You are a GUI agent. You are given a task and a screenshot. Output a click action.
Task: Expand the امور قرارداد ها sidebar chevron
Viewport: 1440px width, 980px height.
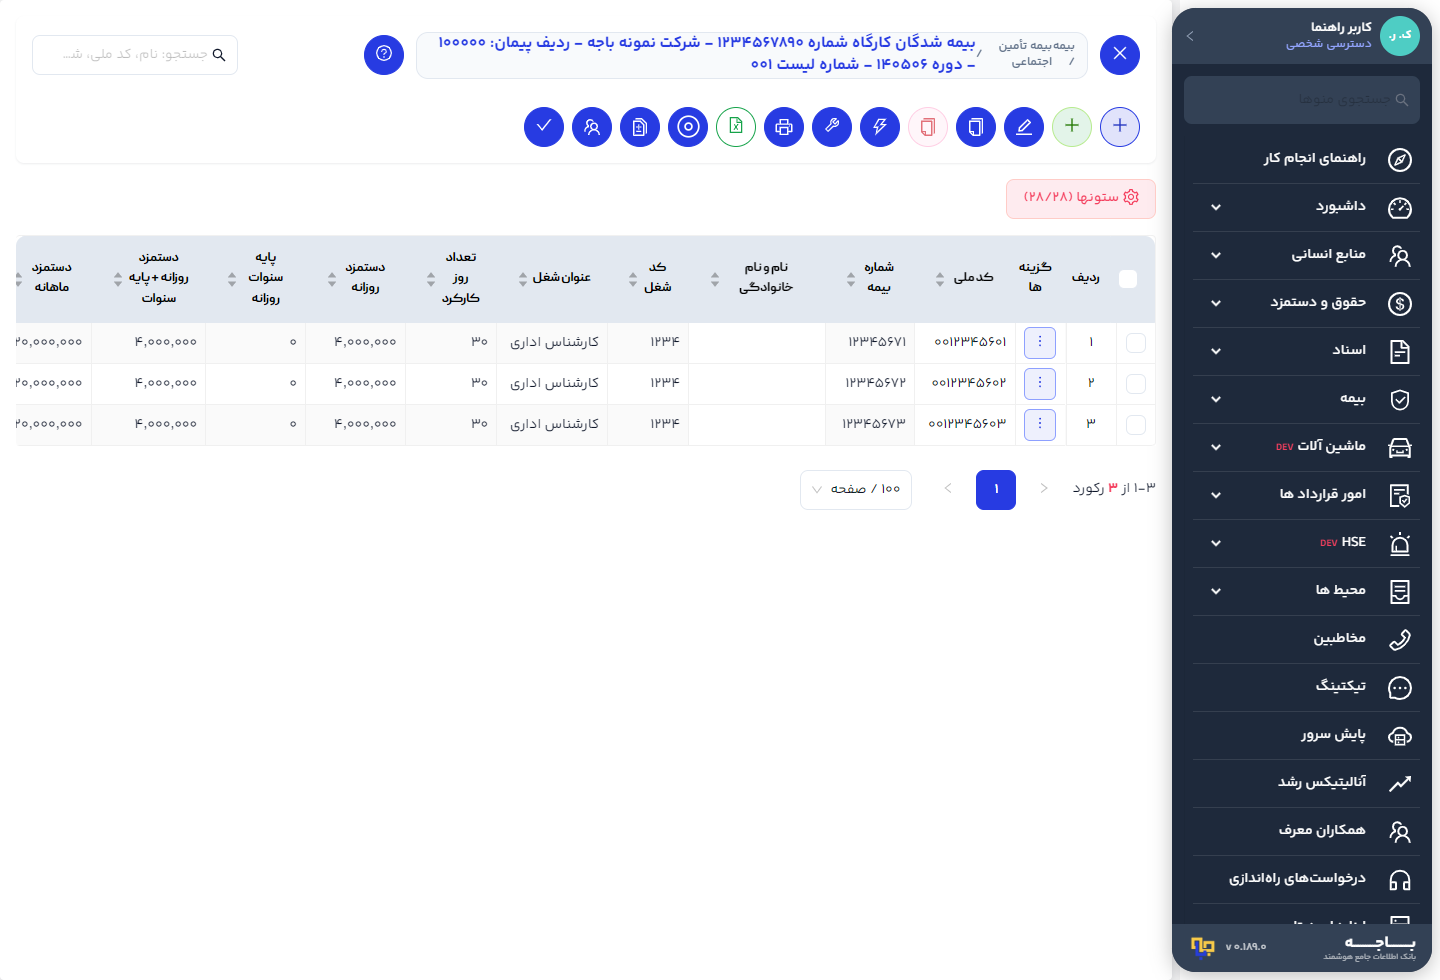1216,495
